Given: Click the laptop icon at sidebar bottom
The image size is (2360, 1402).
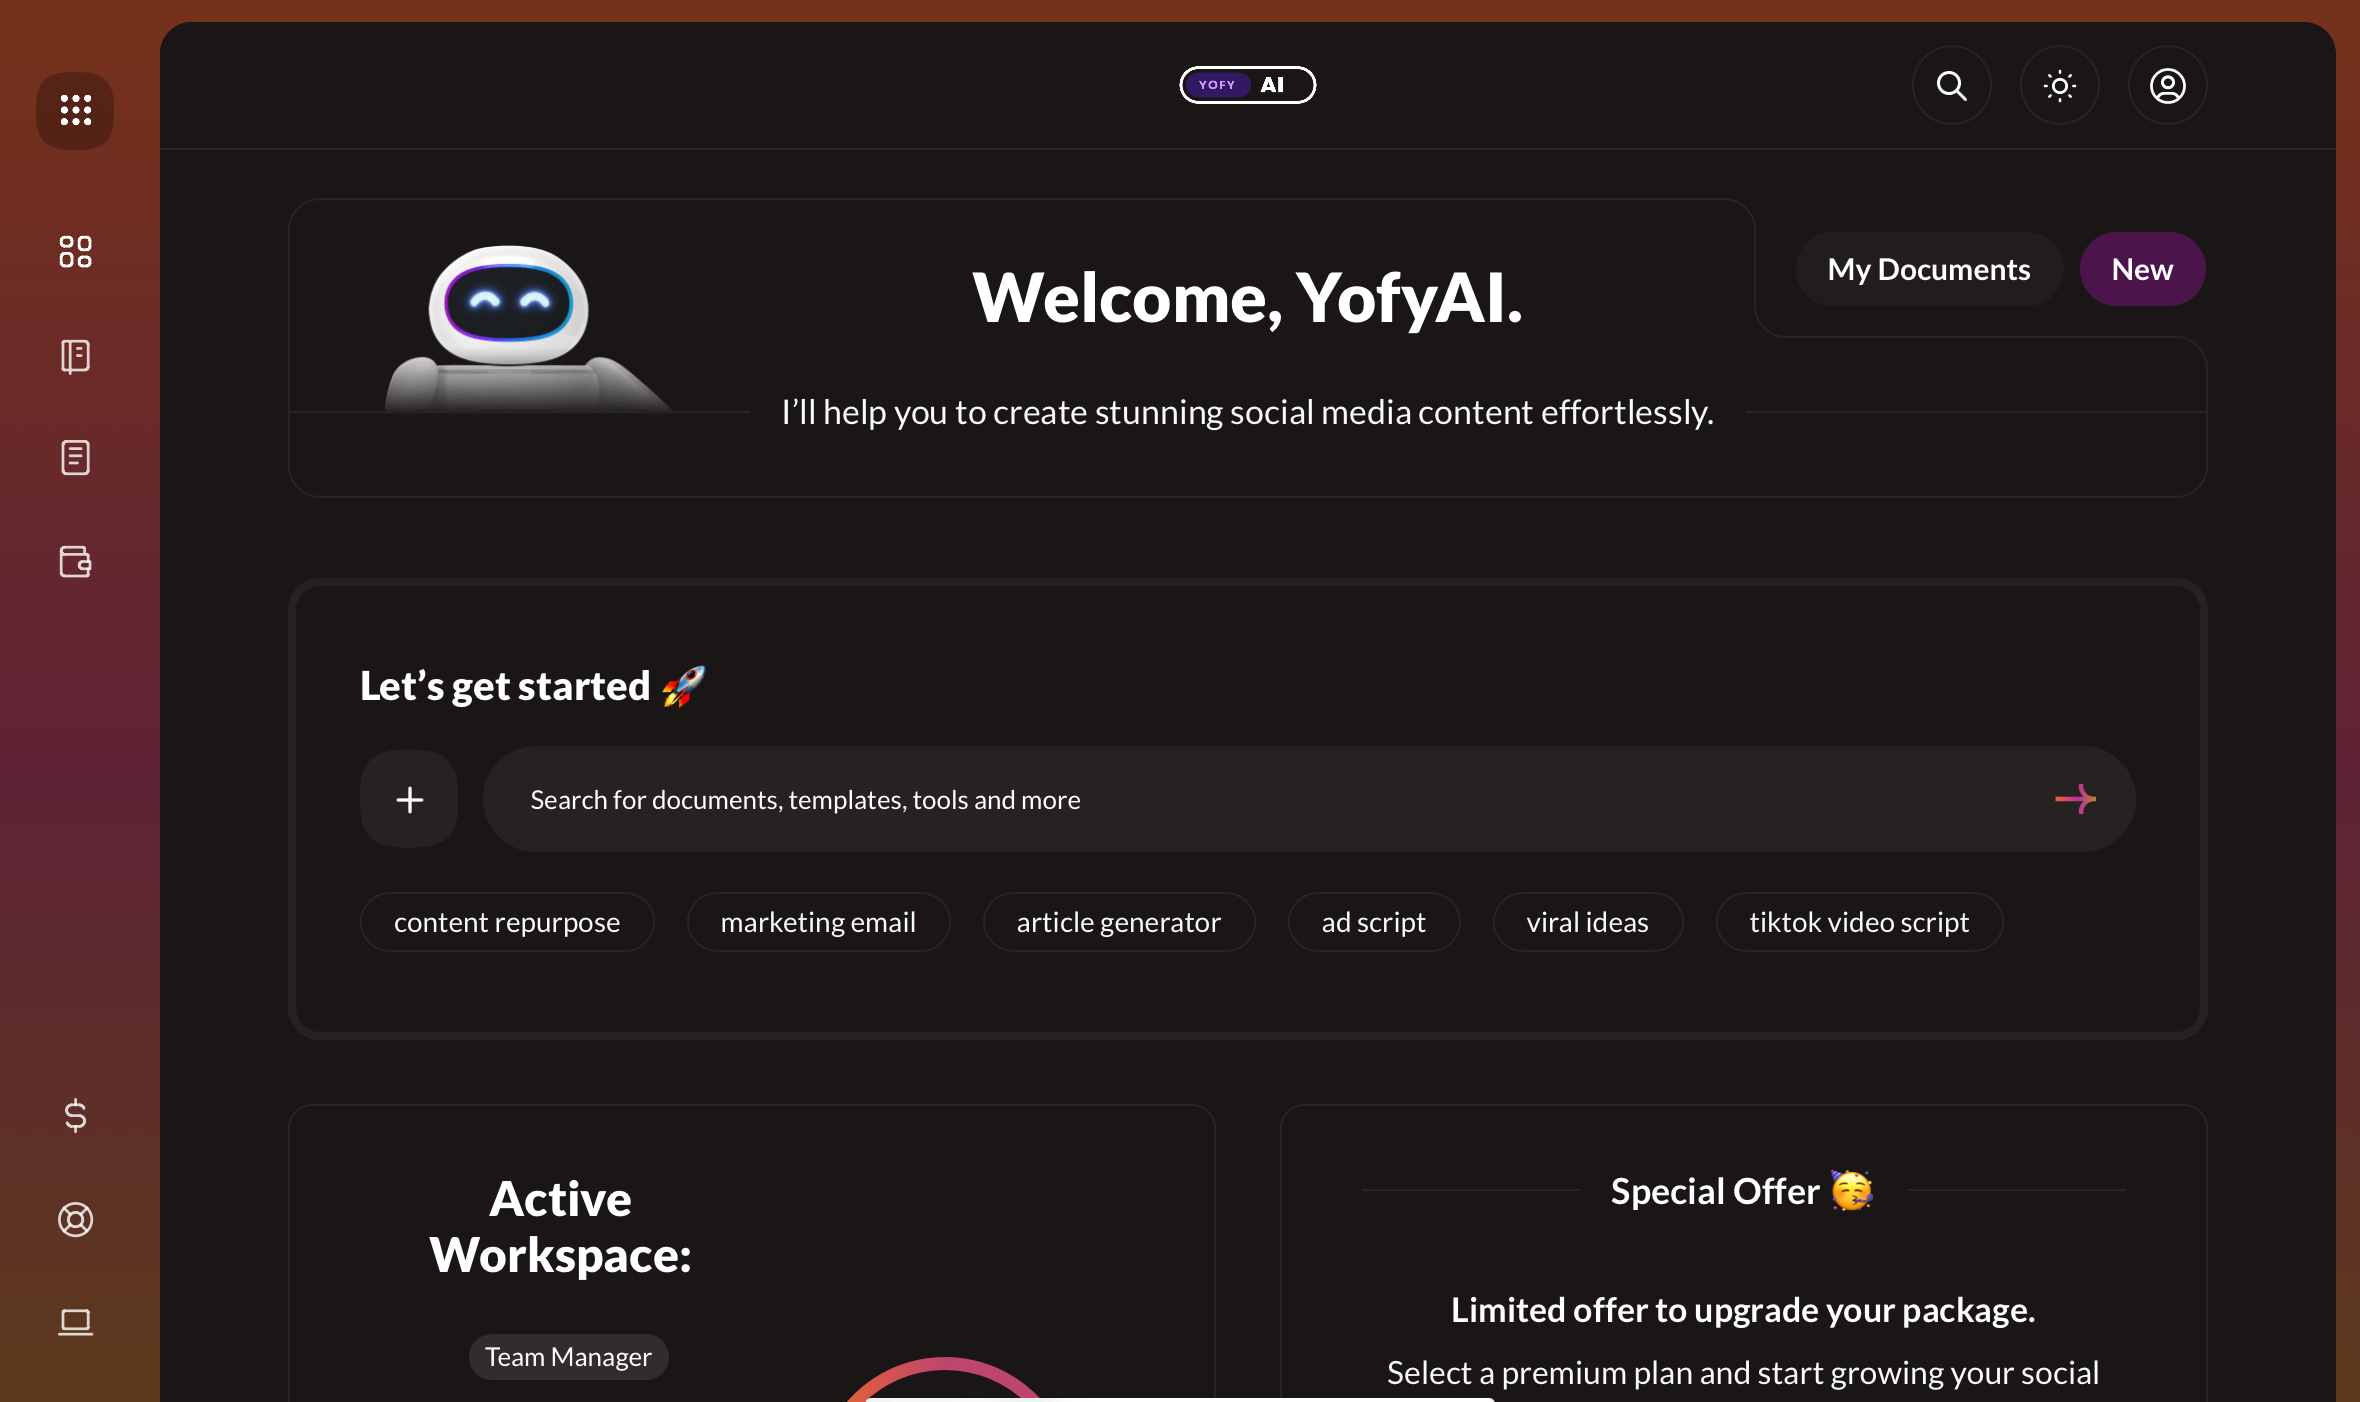Looking at the screenshot, I should click(x=75, y=1322).
